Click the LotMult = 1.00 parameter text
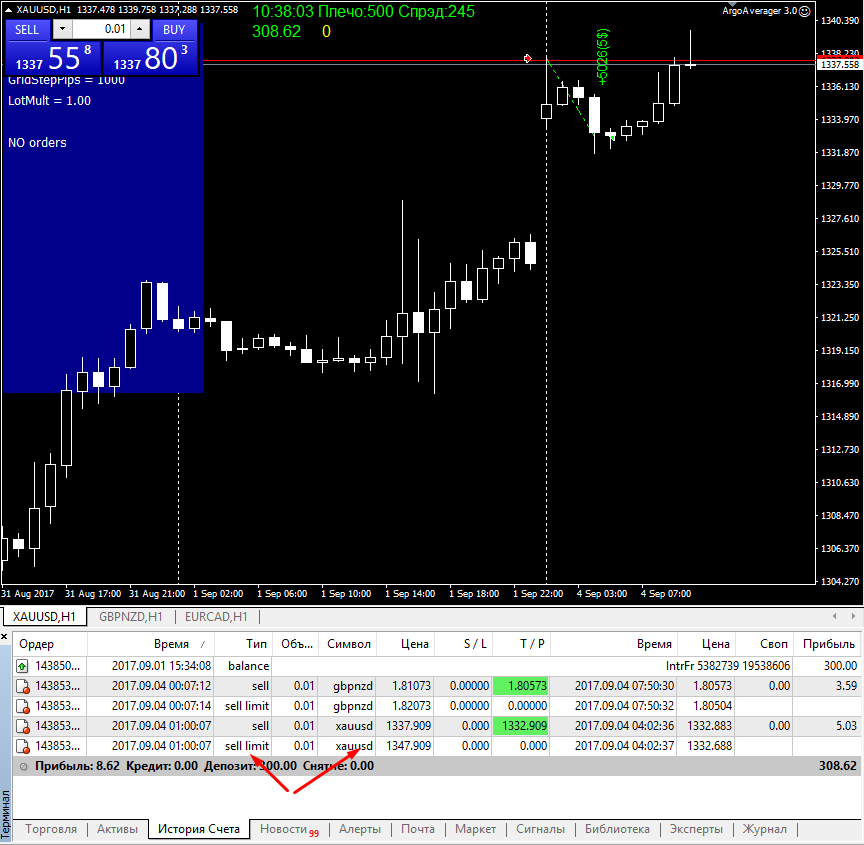The height and width of the screenshot is (845, 864). pyautogui.click(x=49, y=101)
